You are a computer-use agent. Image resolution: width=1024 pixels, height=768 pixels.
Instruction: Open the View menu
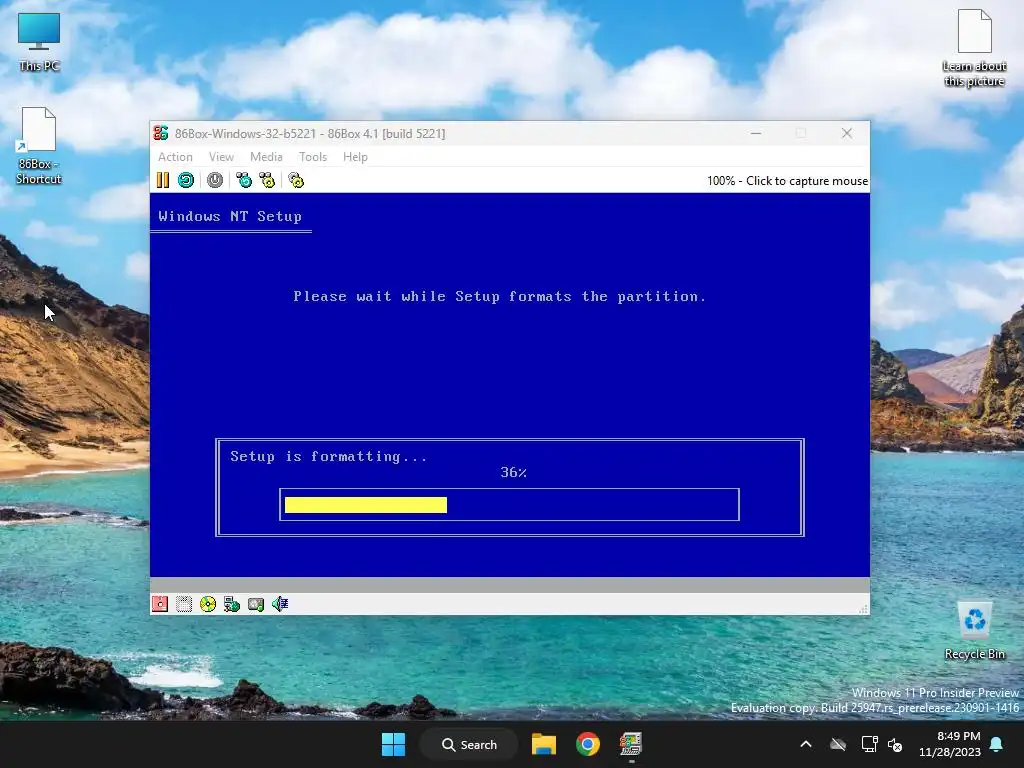[221, 157]
